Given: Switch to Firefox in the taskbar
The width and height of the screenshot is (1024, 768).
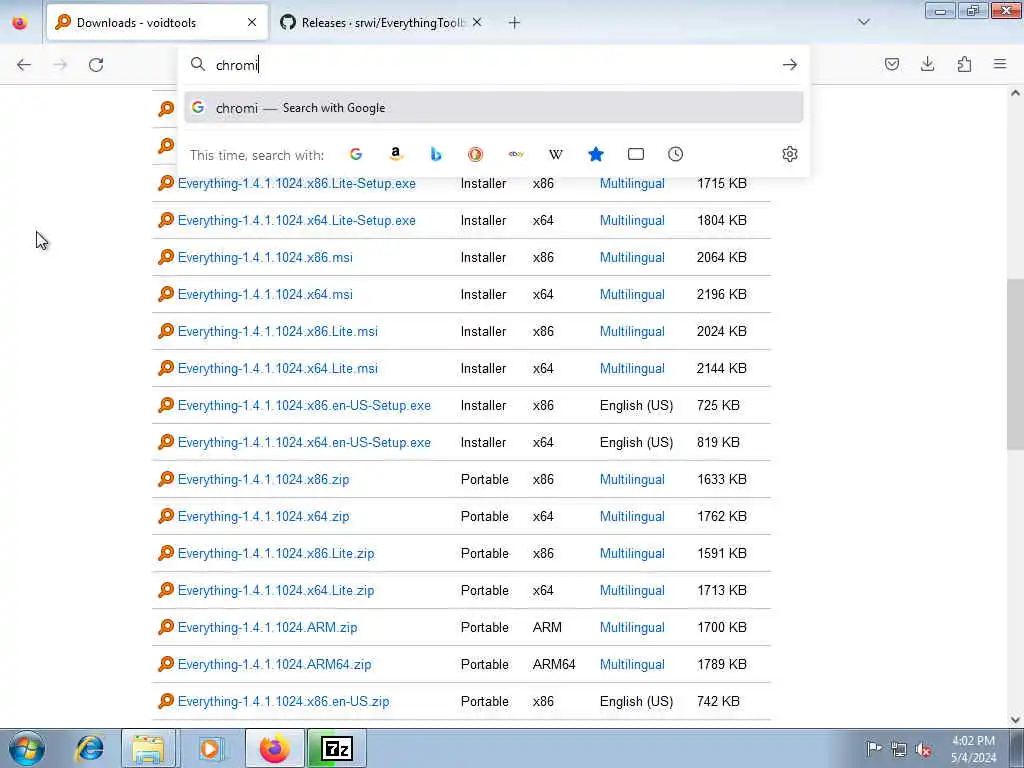Looking at the screenshot, I should [x=275, y=748].
